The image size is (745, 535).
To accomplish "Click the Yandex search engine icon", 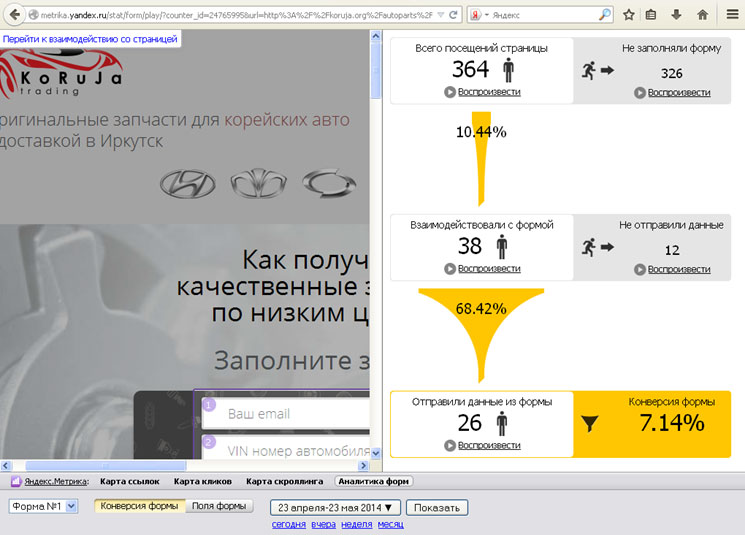I will (476, 16).
